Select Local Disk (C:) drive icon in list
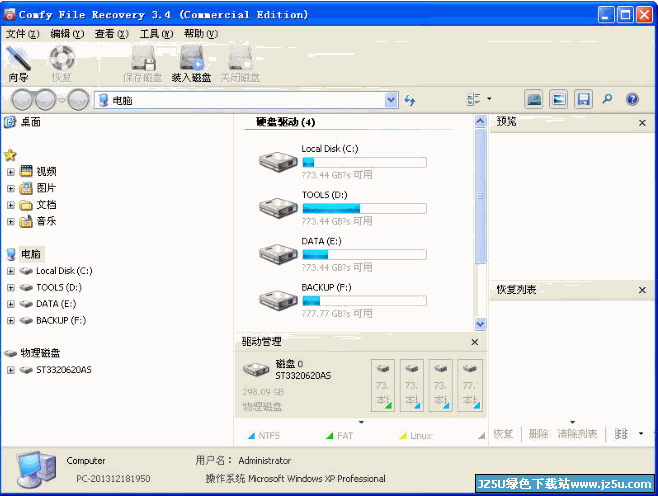The height and width of the screenshot is (496, 658). 278,161
